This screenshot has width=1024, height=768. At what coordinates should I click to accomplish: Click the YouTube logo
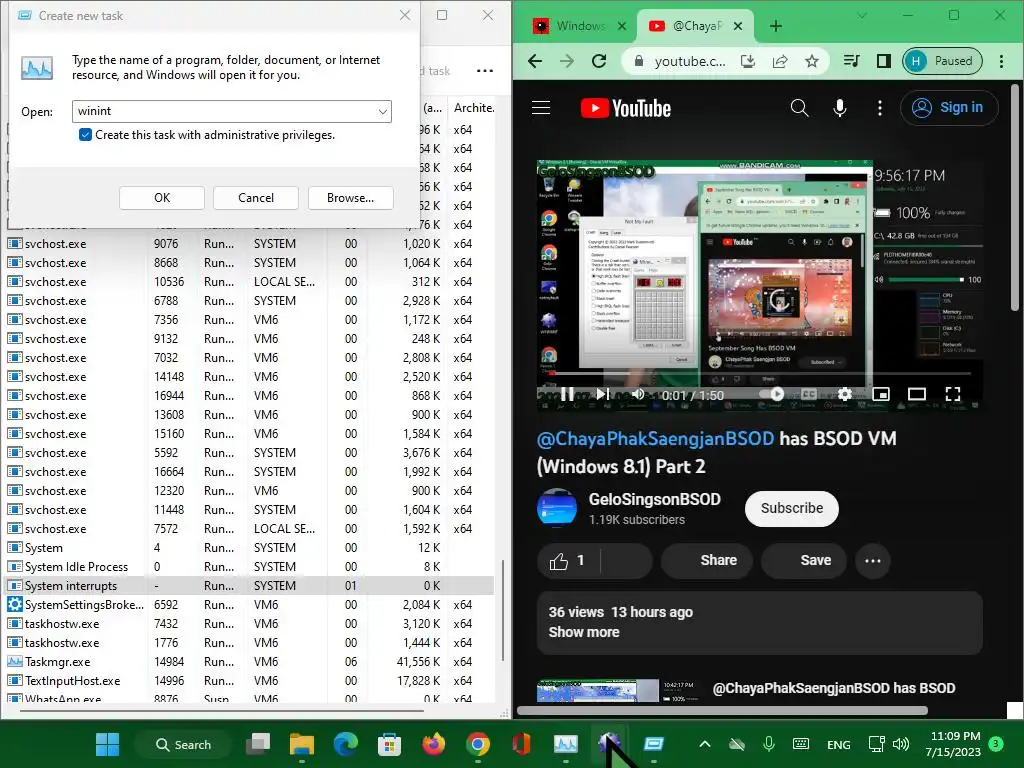[626, 108]
